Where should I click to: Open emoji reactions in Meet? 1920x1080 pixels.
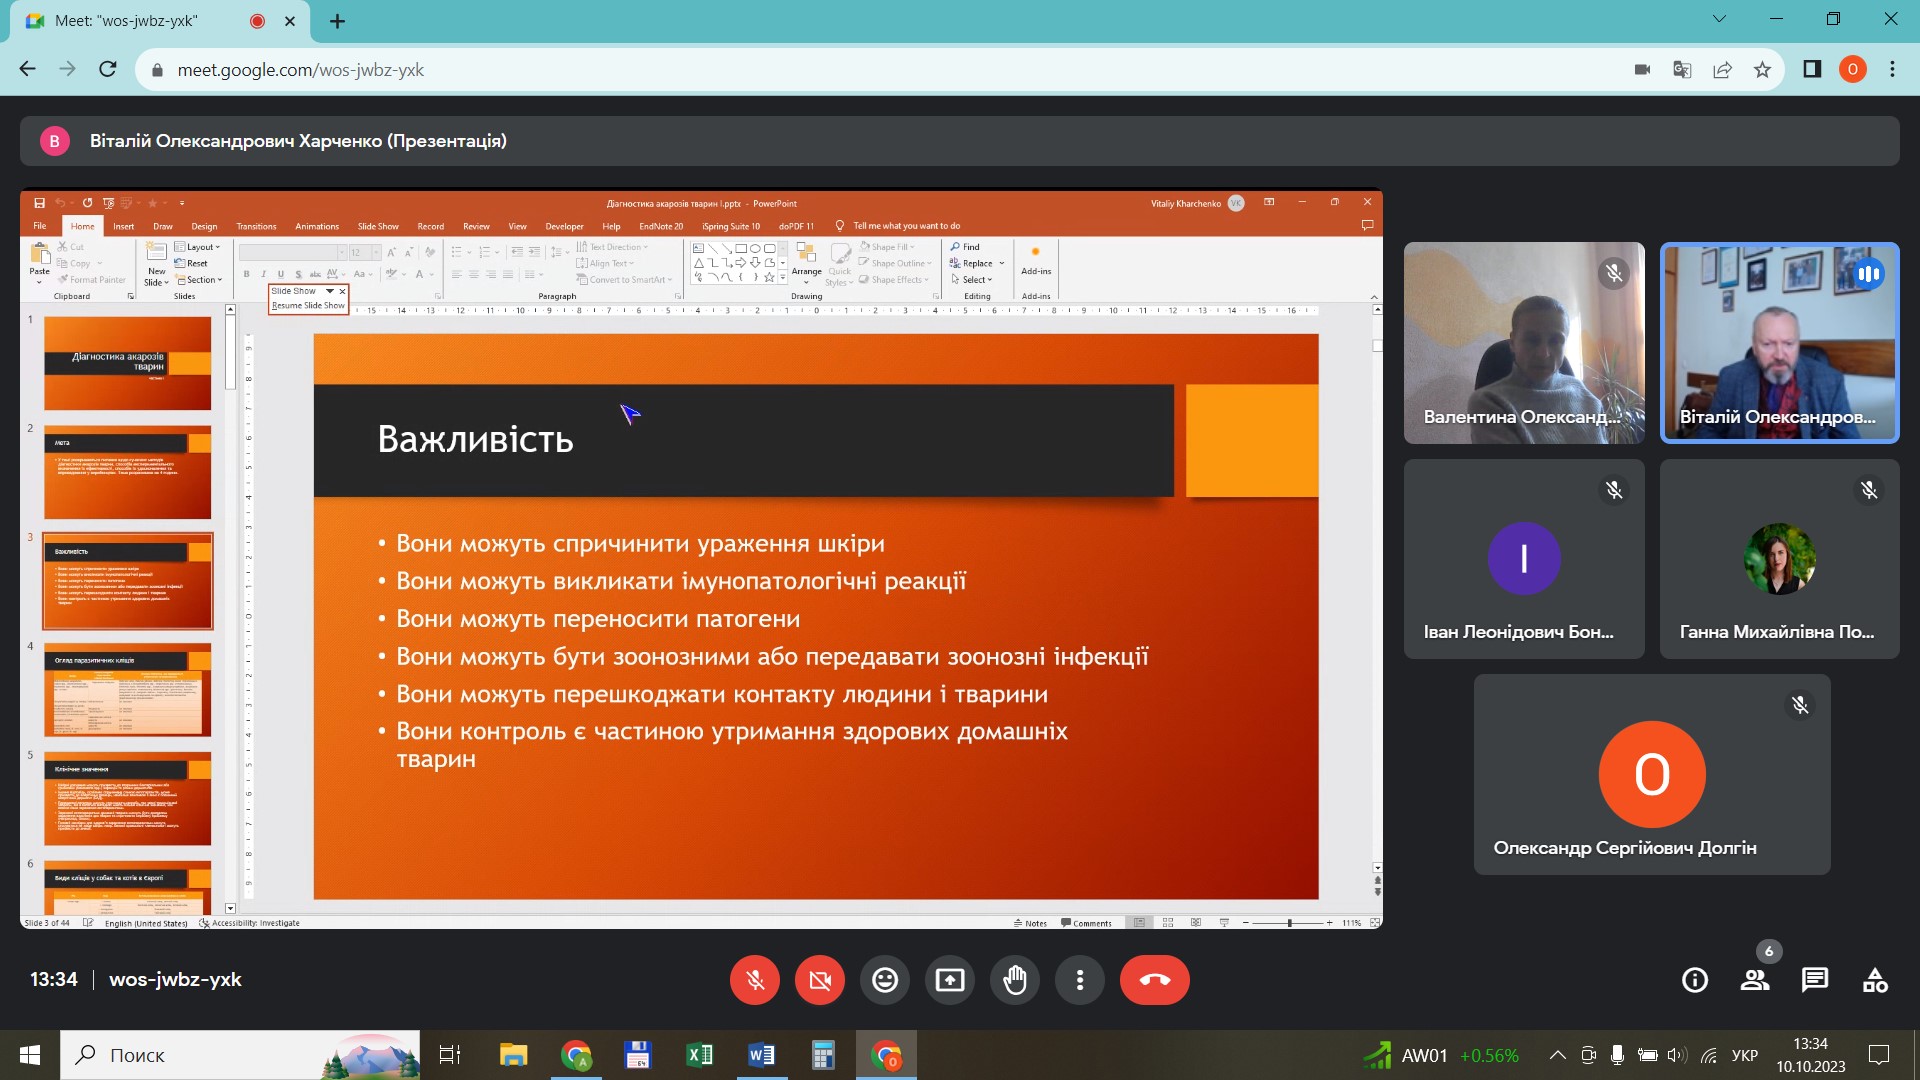pos(885,980)
